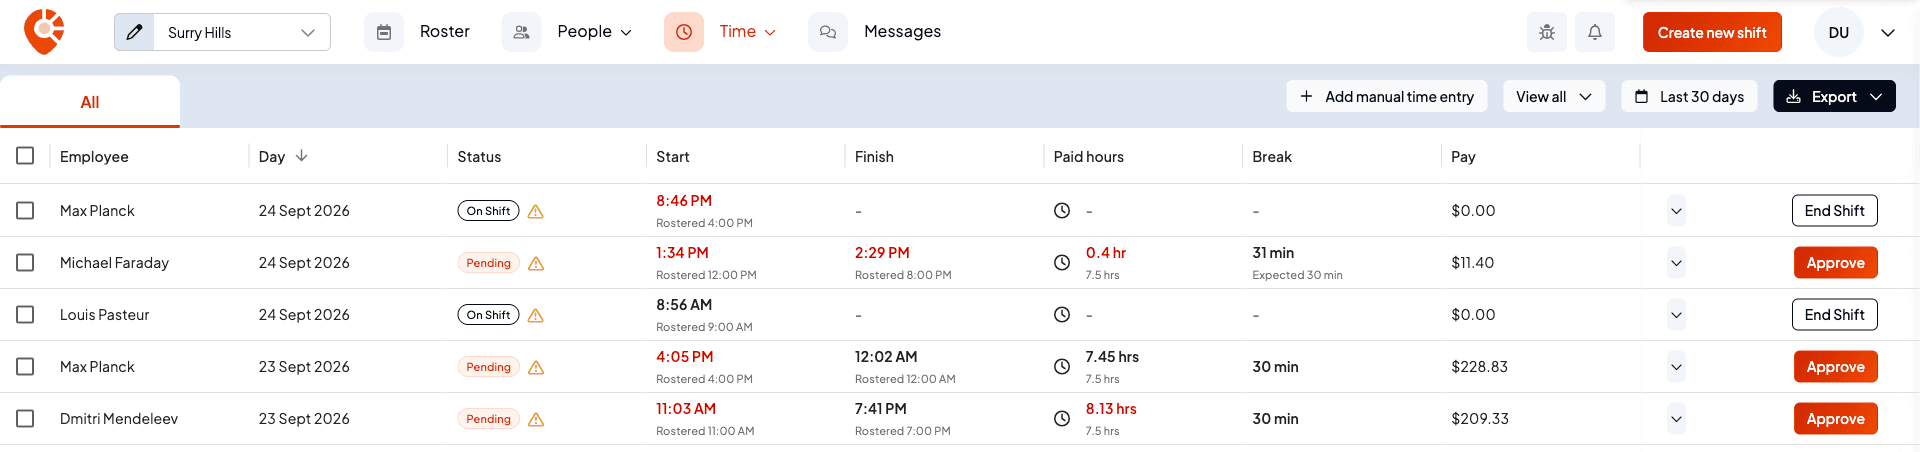The image size is (1920, 452).
Task: Click paid hours clock icon for Dmitri Mendeleev
Action: coord(1062,419)
